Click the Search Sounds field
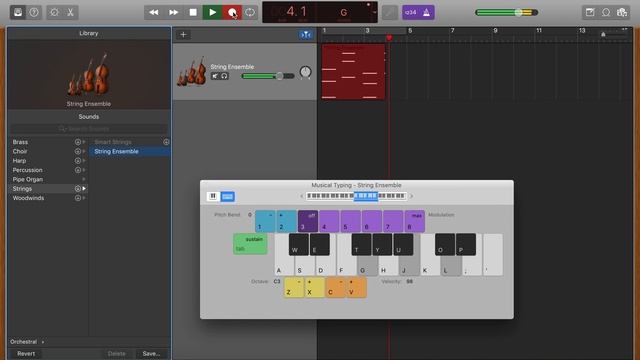The image size is (640, 360). click(89, 129)
